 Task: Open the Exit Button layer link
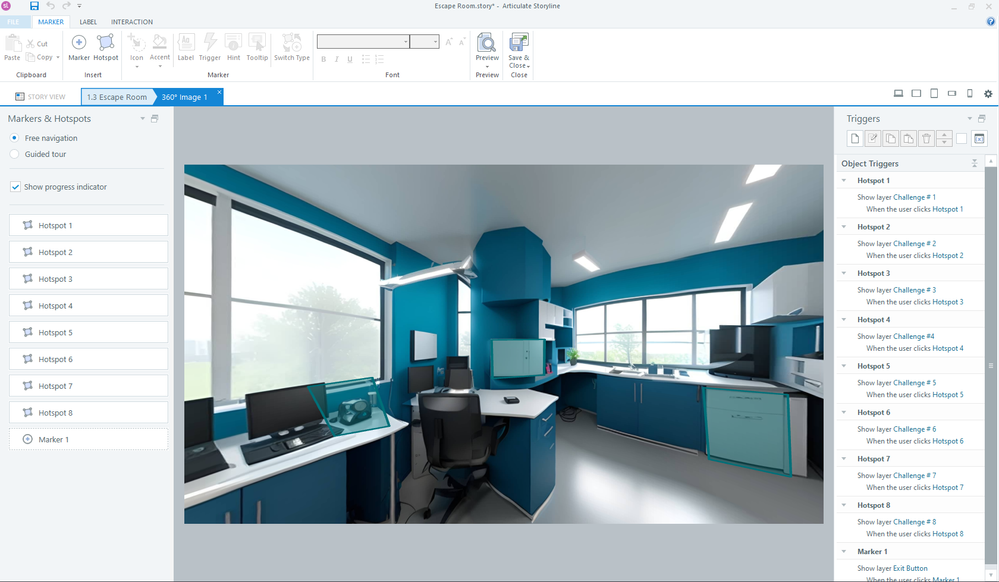coord(910,568)
